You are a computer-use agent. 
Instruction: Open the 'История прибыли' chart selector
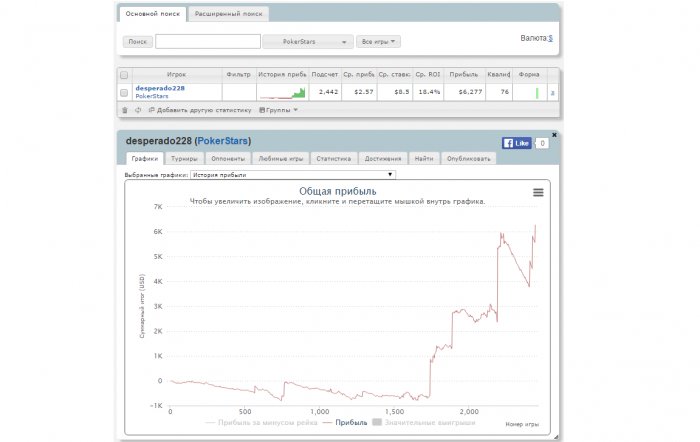293,175
